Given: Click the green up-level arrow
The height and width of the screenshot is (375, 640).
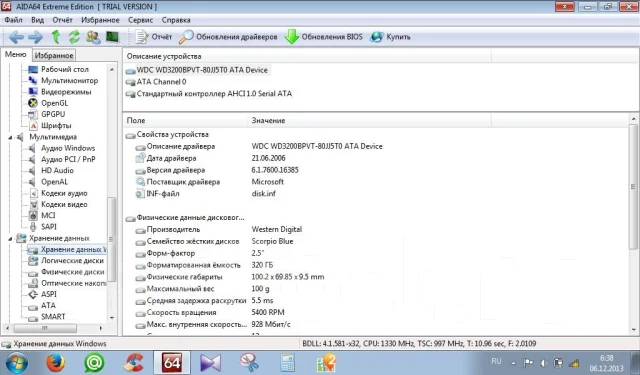Looking at the screenshot, I should coord(56,37).
